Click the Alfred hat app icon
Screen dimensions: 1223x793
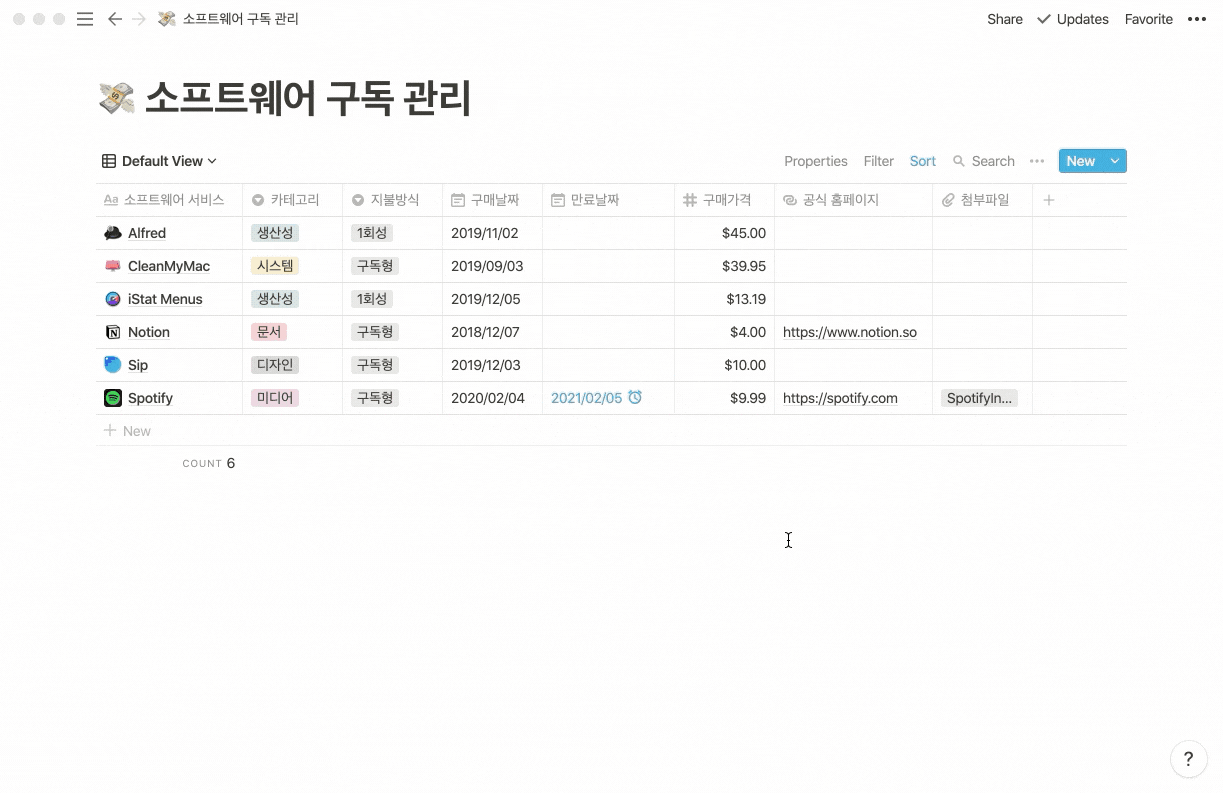point(113,233)
